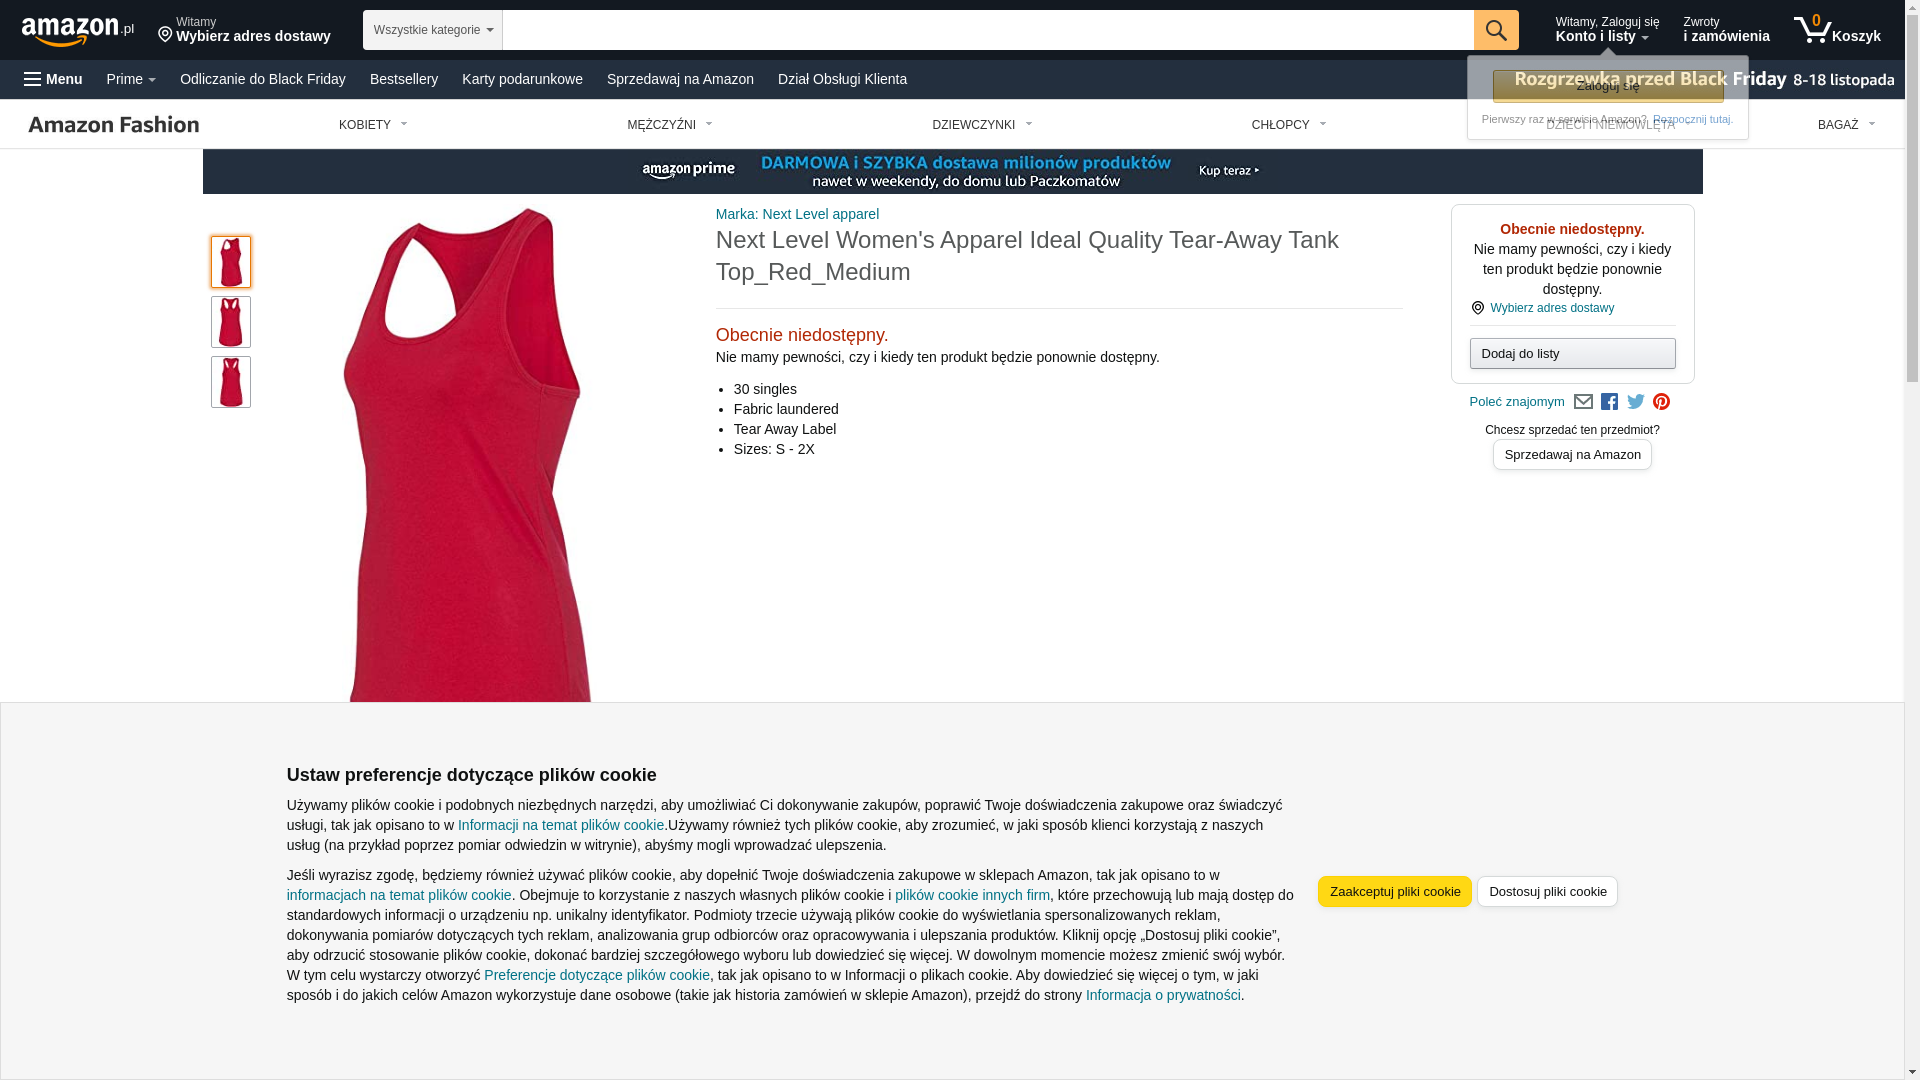The image size is (1920, 1080).
Task: Accept cookies with Zaakceptuj pliki cookie
Action: [1395, 892]
